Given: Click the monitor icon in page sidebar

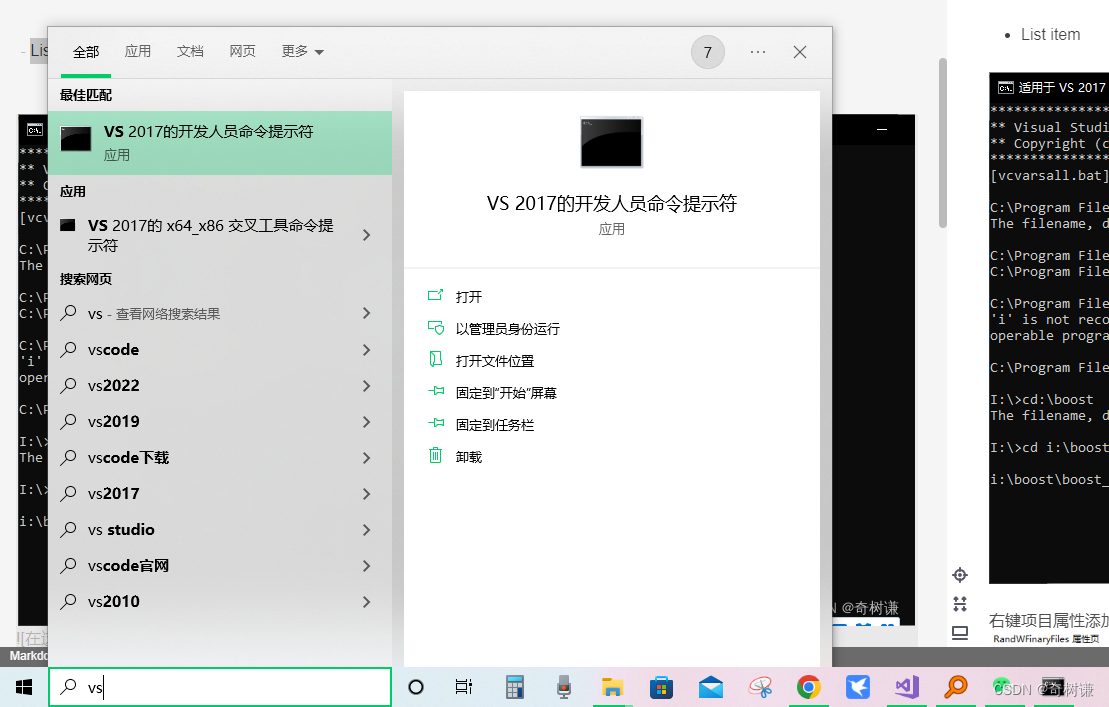Looking at the screenshot, I should 960,633.
